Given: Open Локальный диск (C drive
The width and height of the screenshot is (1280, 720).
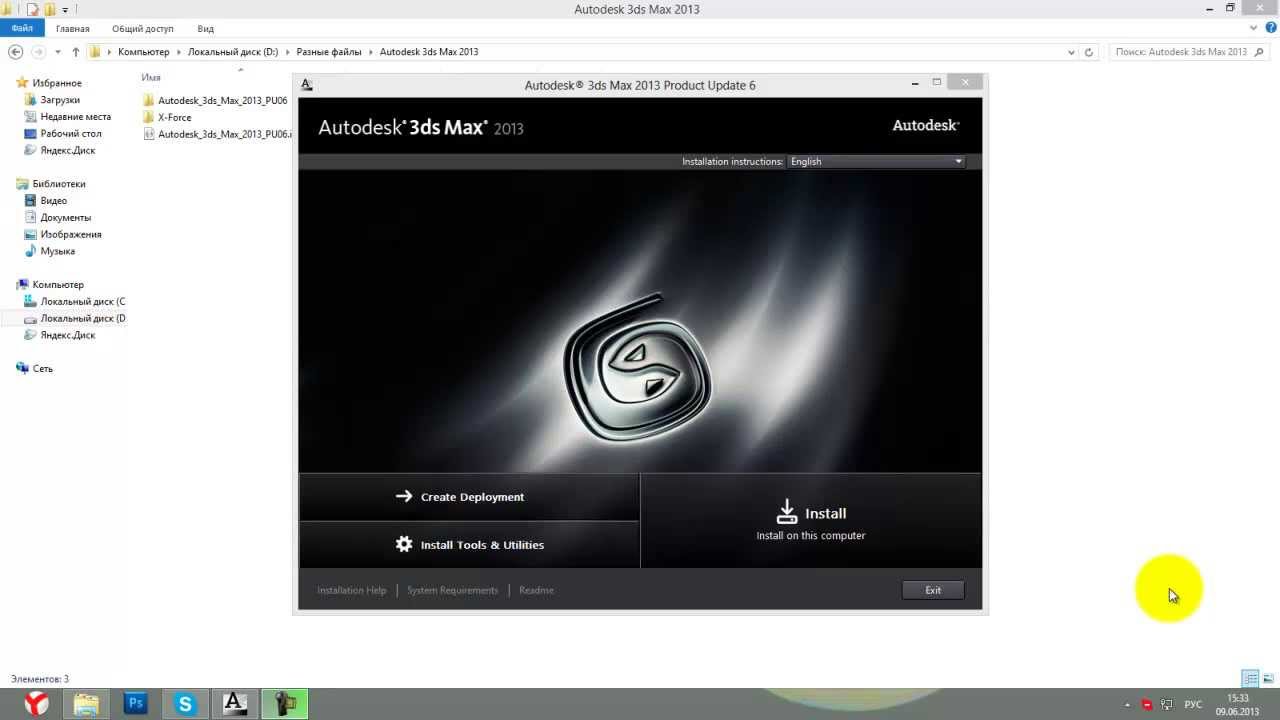Looking at the screenshot, I should [82, 302].
